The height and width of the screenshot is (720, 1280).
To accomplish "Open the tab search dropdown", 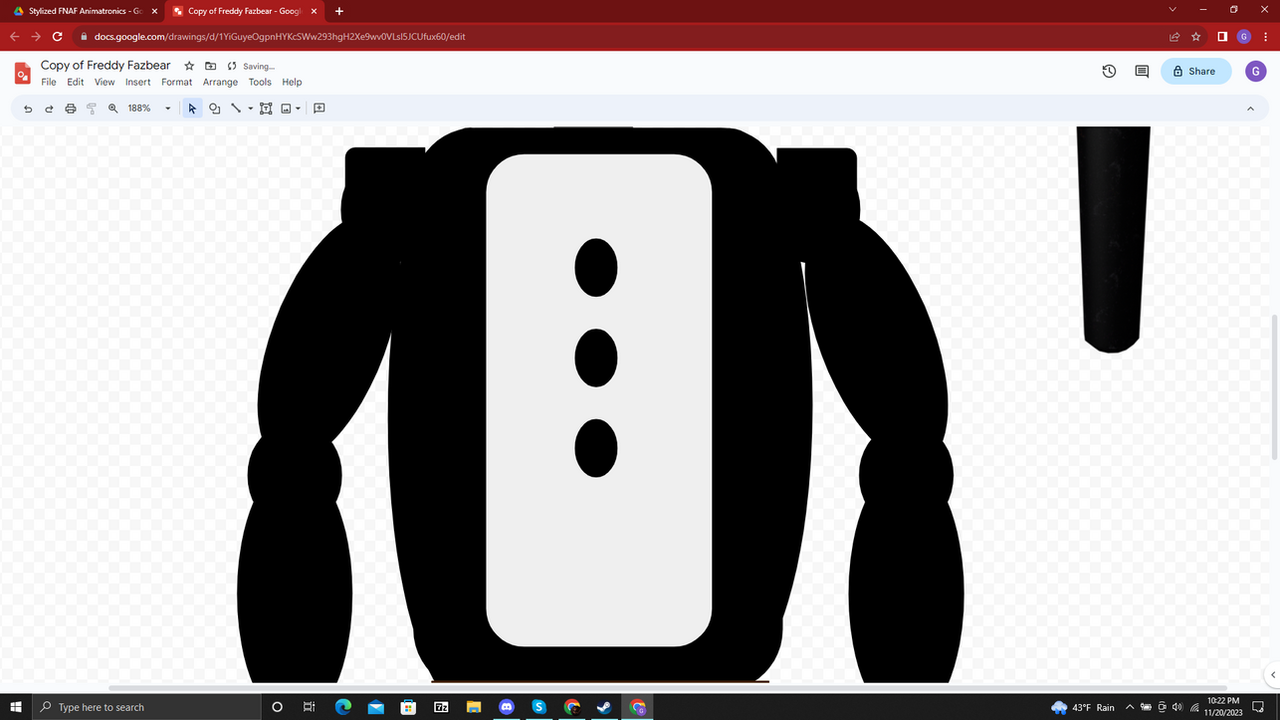I will pos(1173,10).
